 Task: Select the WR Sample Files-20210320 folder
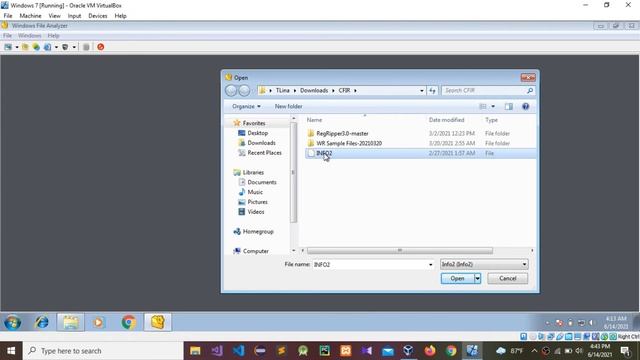(349, 143)
